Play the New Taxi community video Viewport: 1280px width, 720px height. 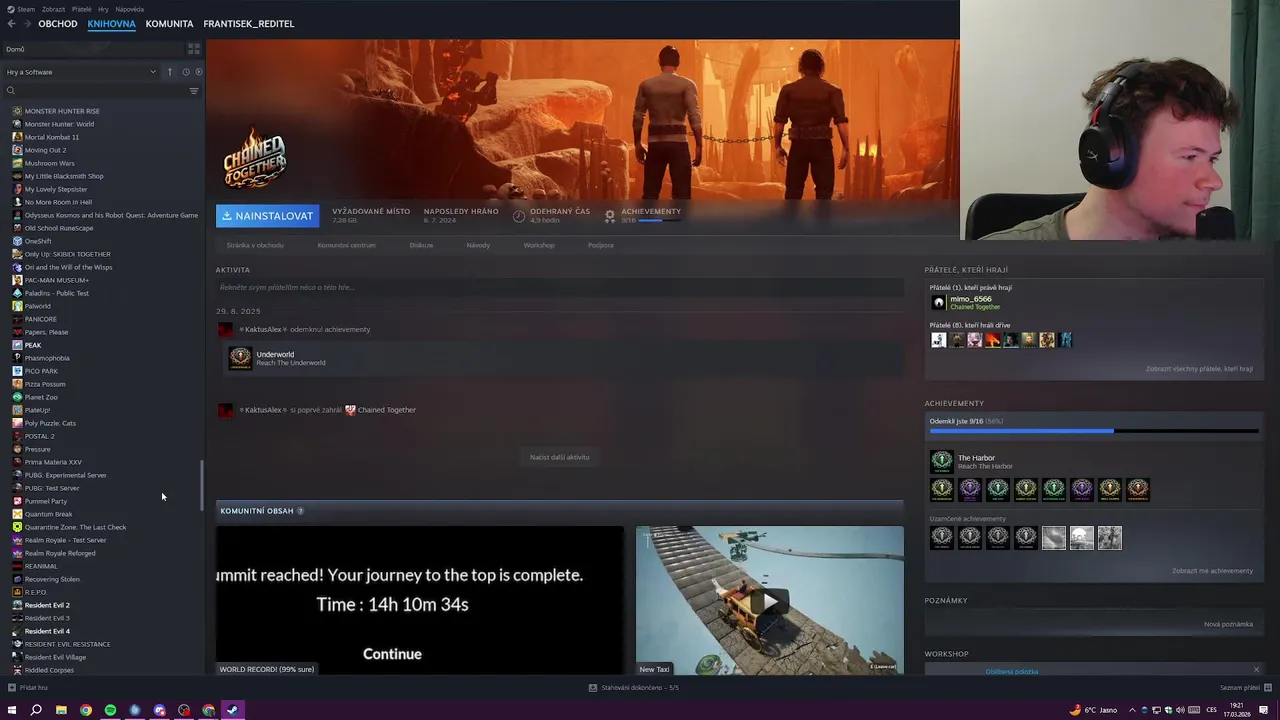(x=769, y=600)
